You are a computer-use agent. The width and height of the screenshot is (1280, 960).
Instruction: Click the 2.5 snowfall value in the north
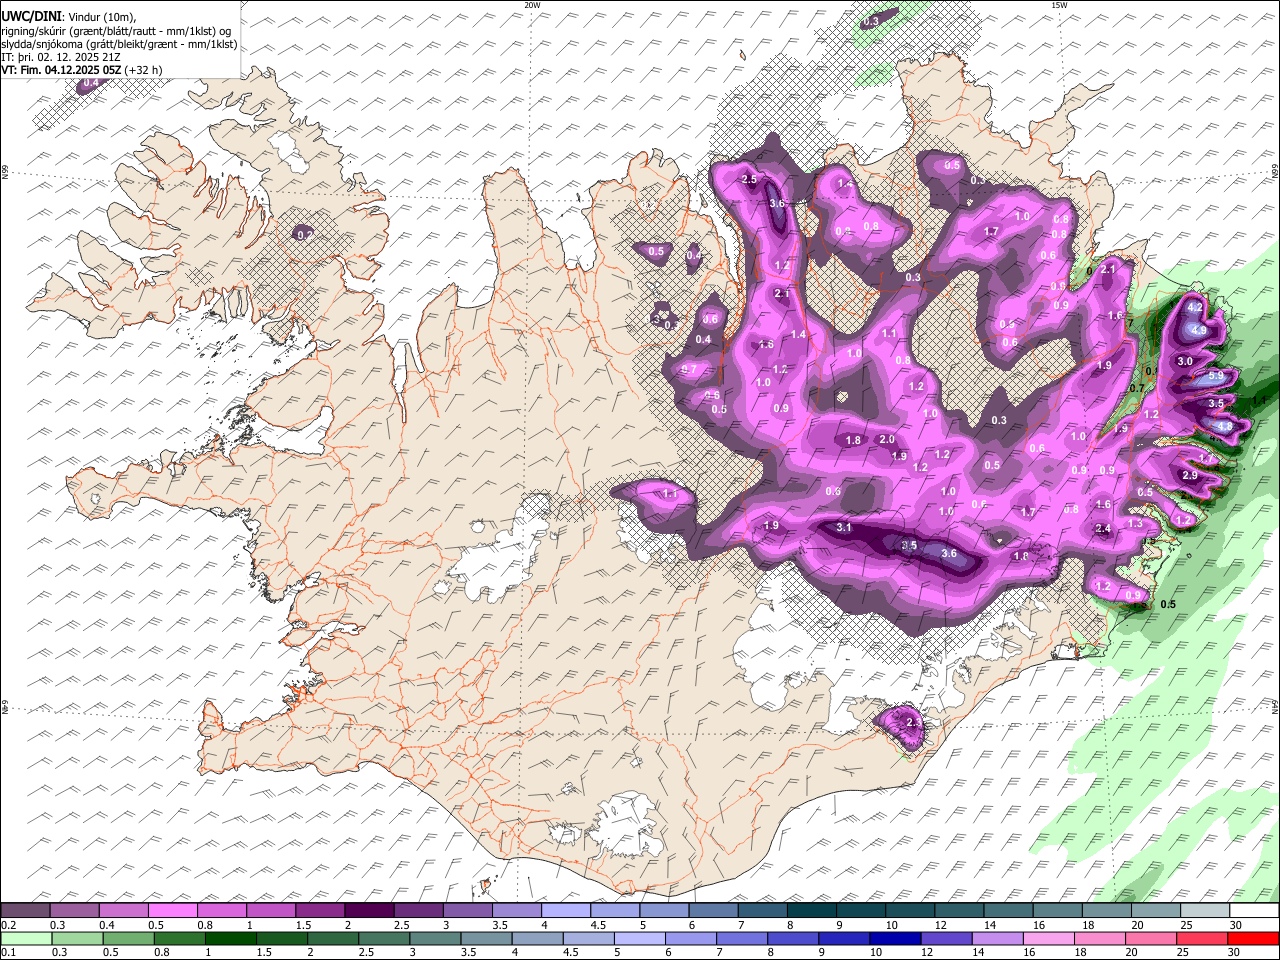[x=749, y=179]
